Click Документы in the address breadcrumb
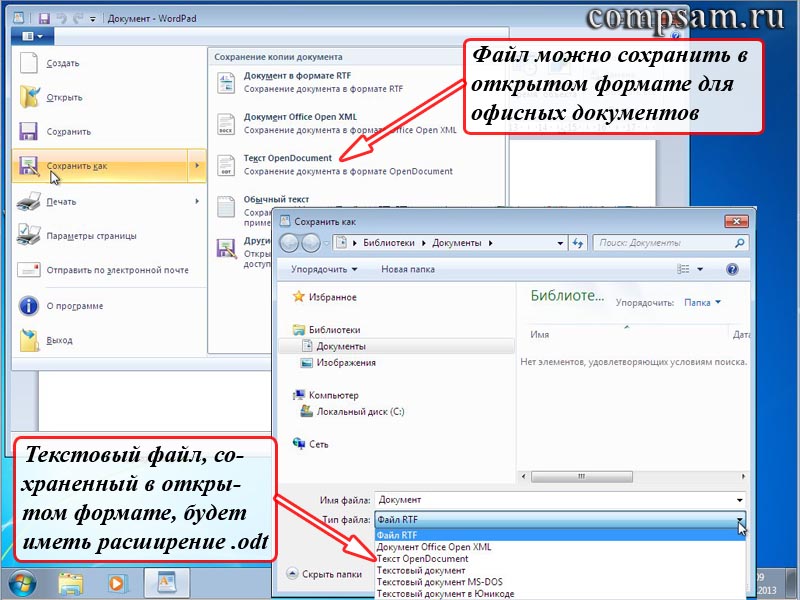The height and width of the screenshot is (600, 800). [x=457, y=243]
